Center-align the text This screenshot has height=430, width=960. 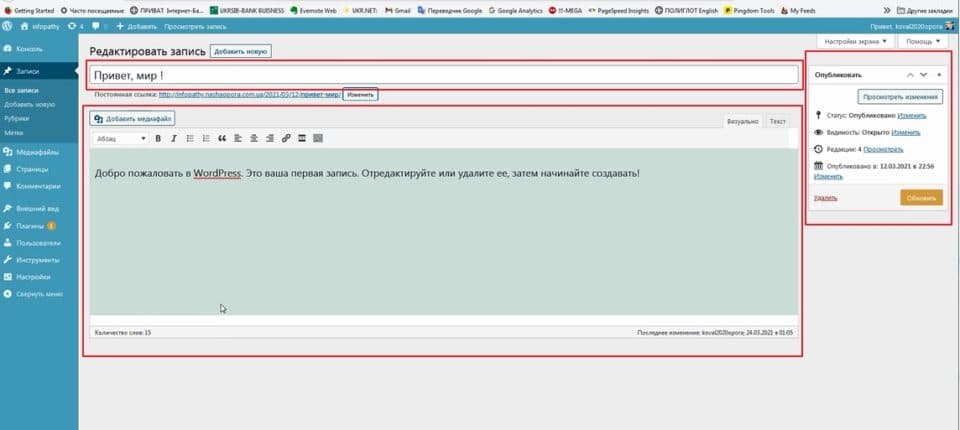[x=254, y=138]
